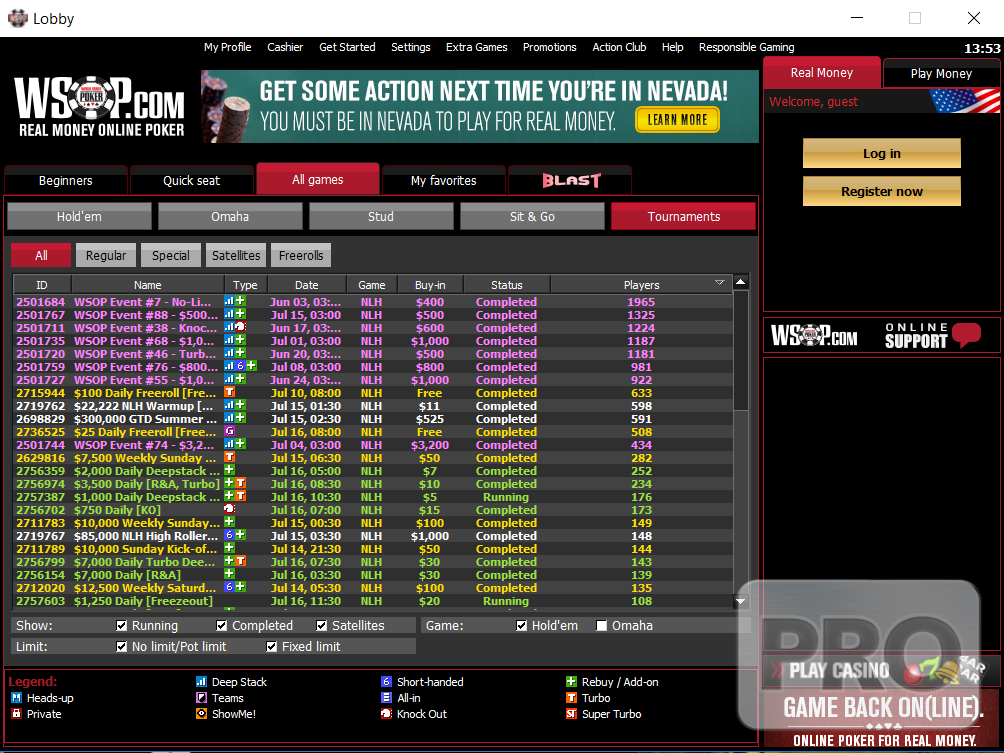Toggle the No limit/Pot limit checkbox

tap(122, 647)
